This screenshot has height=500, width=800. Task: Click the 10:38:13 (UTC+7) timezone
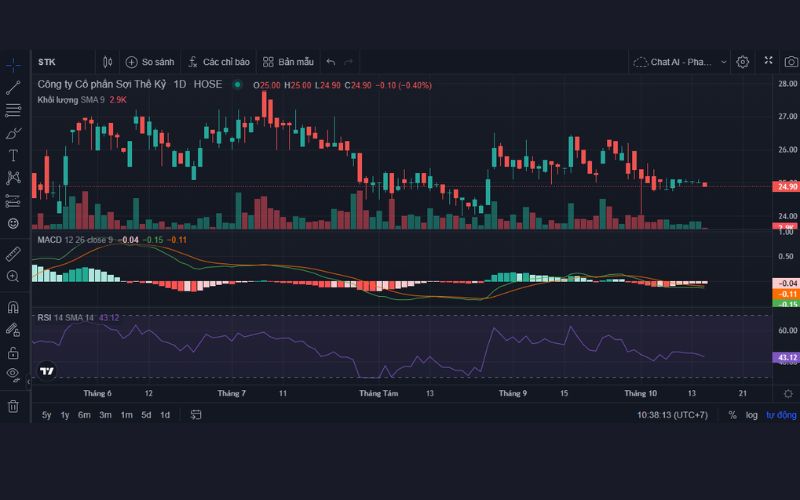click(672, 415)
